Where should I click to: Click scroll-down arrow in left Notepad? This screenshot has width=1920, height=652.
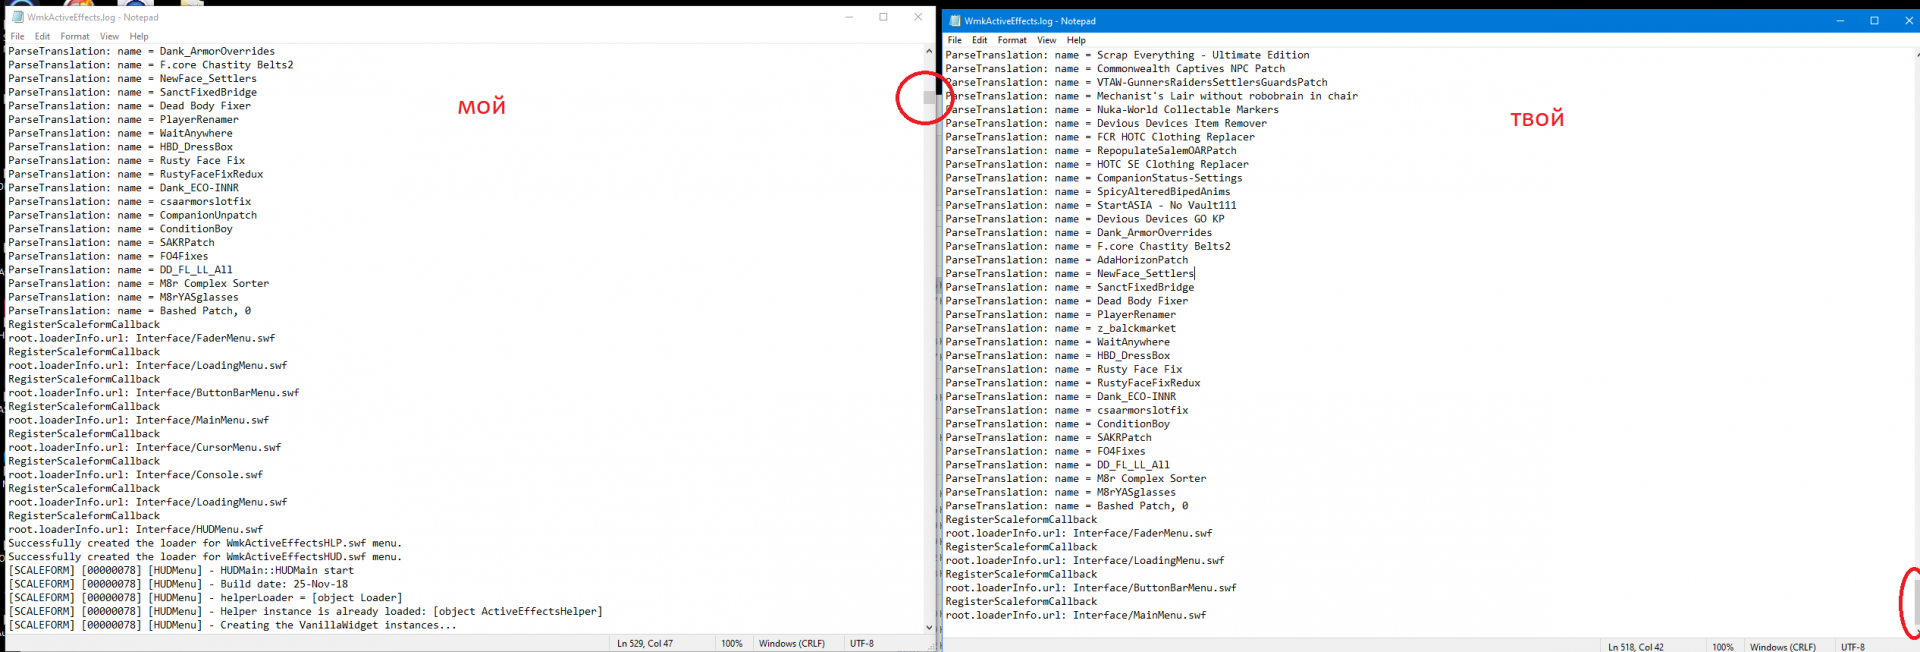[x=929, y=627]
